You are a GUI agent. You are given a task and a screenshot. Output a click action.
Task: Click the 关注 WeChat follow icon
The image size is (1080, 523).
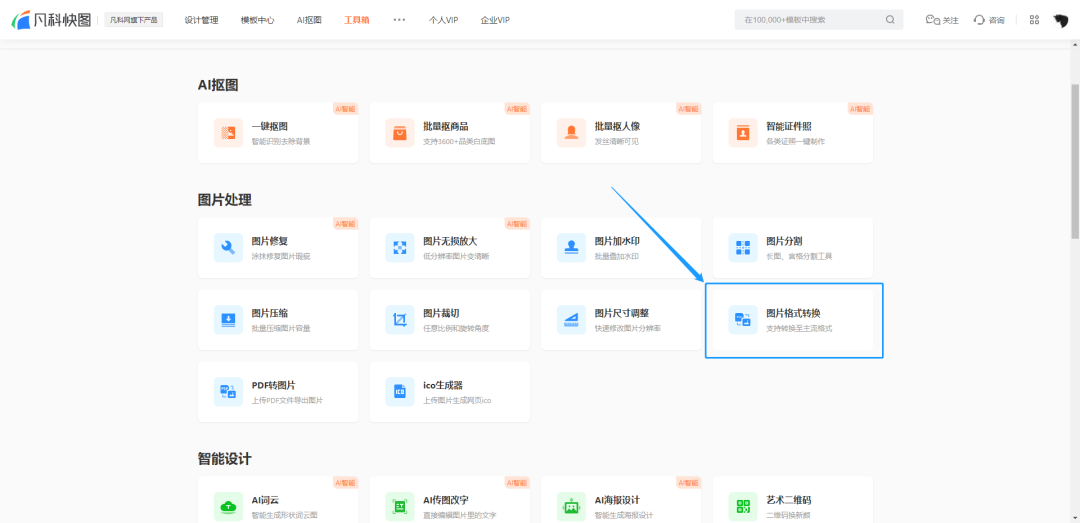tap(933, 20)
